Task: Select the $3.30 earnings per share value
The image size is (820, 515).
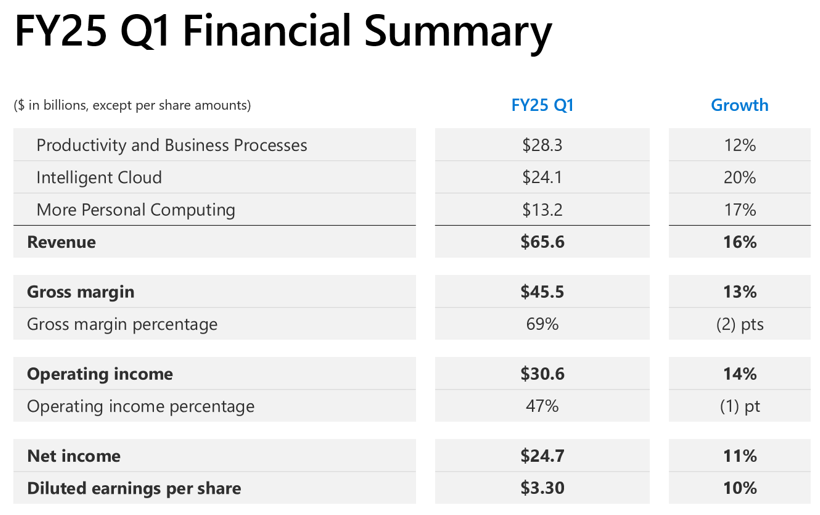Action: (x=542, y=488)
